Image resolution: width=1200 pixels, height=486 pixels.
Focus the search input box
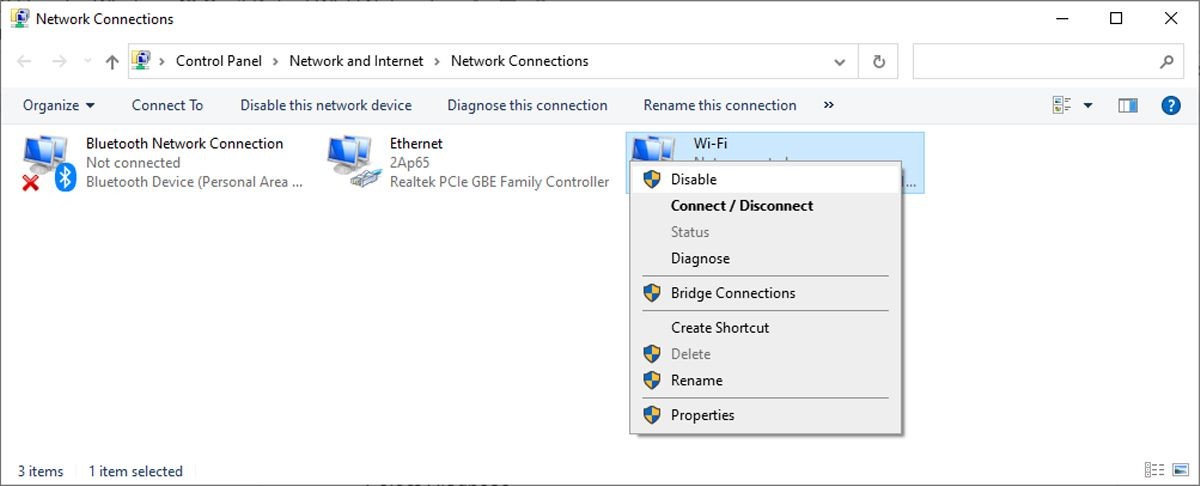(x=1036, y=61)
